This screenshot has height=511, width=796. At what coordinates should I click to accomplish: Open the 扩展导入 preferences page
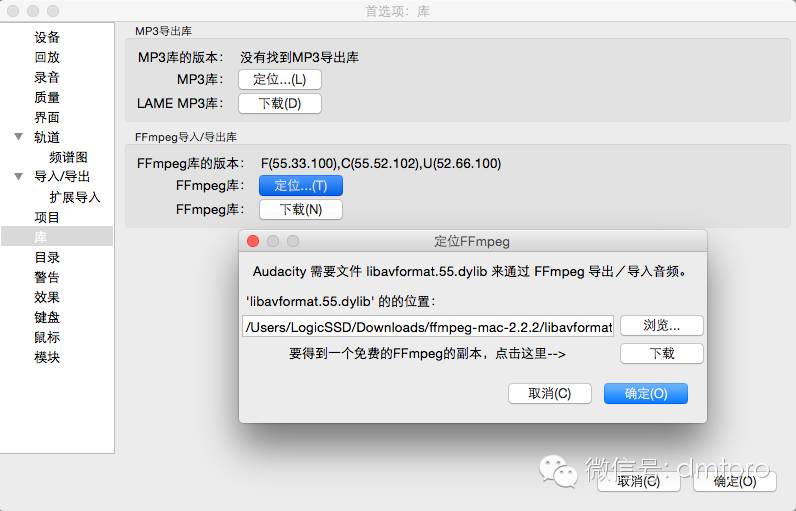[75, 197]
